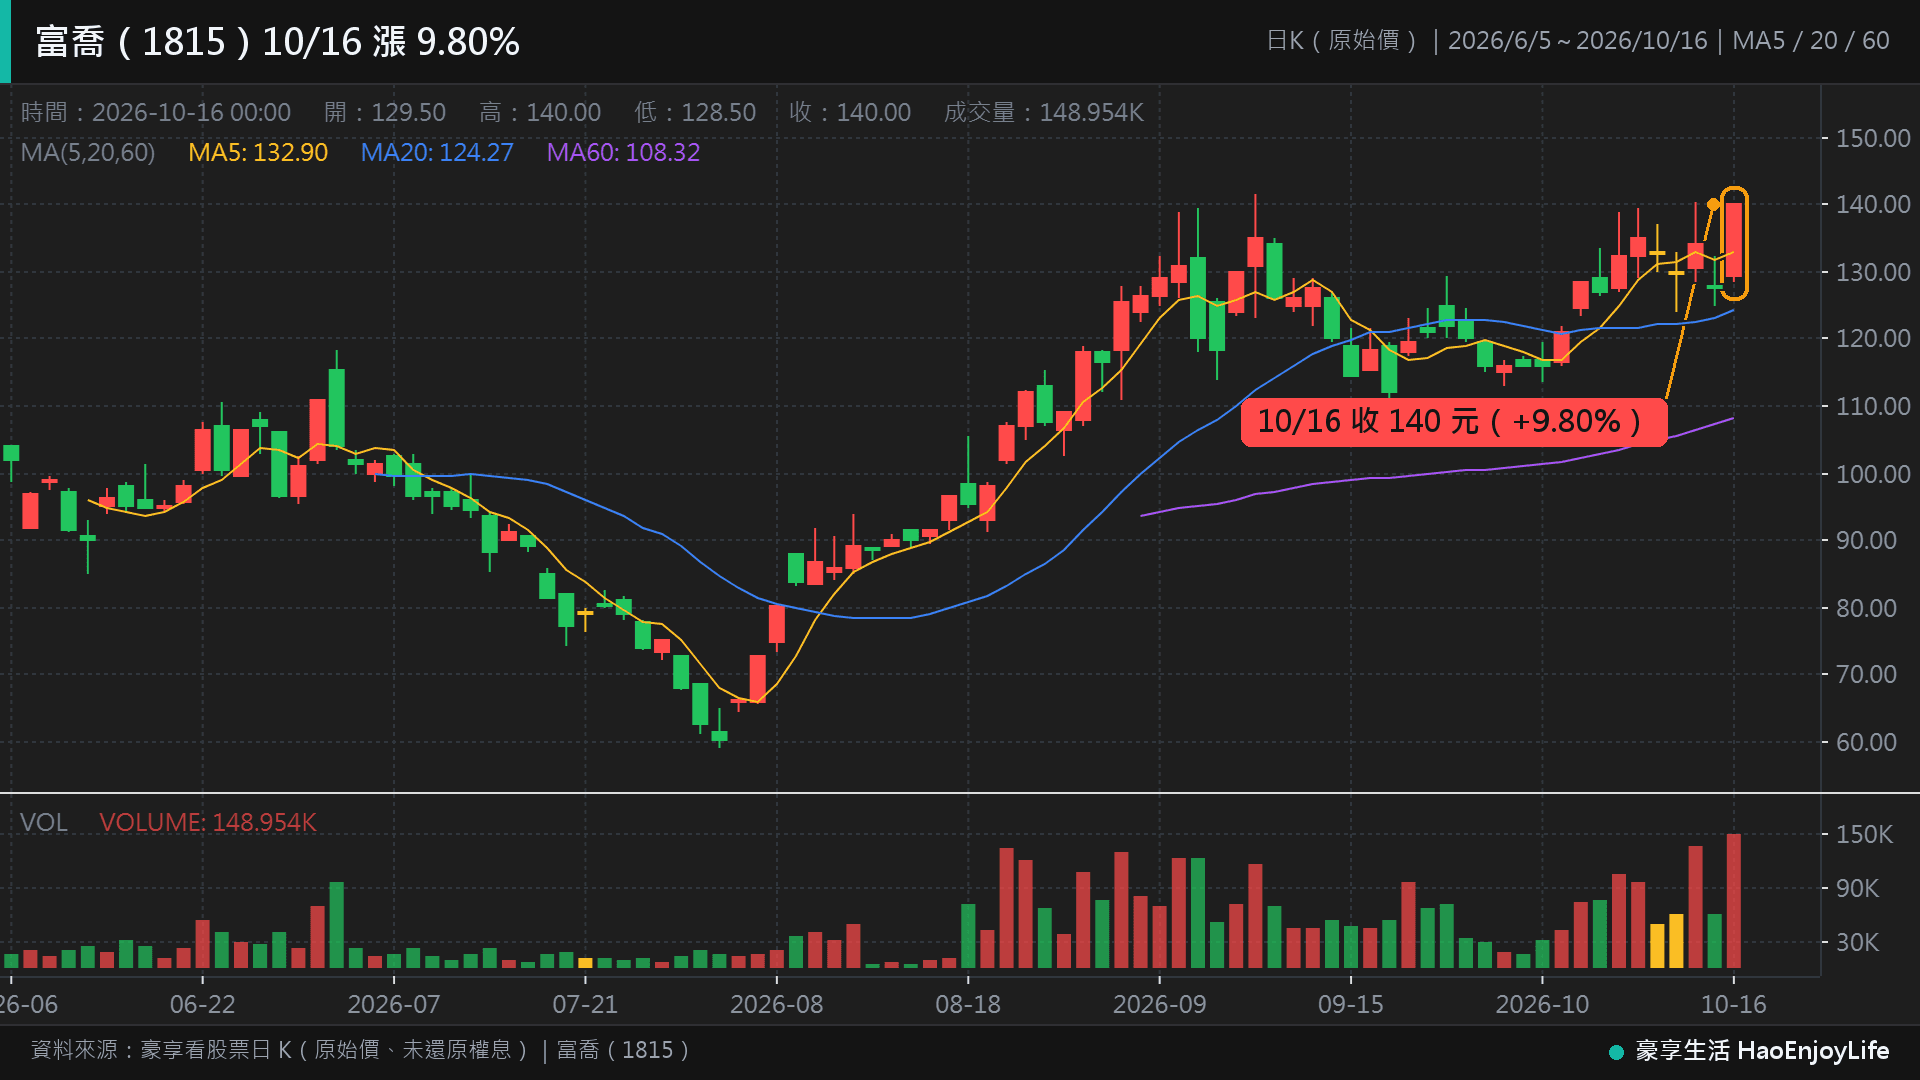Click the 150.00 price axis label

[x=1873, y=139]
